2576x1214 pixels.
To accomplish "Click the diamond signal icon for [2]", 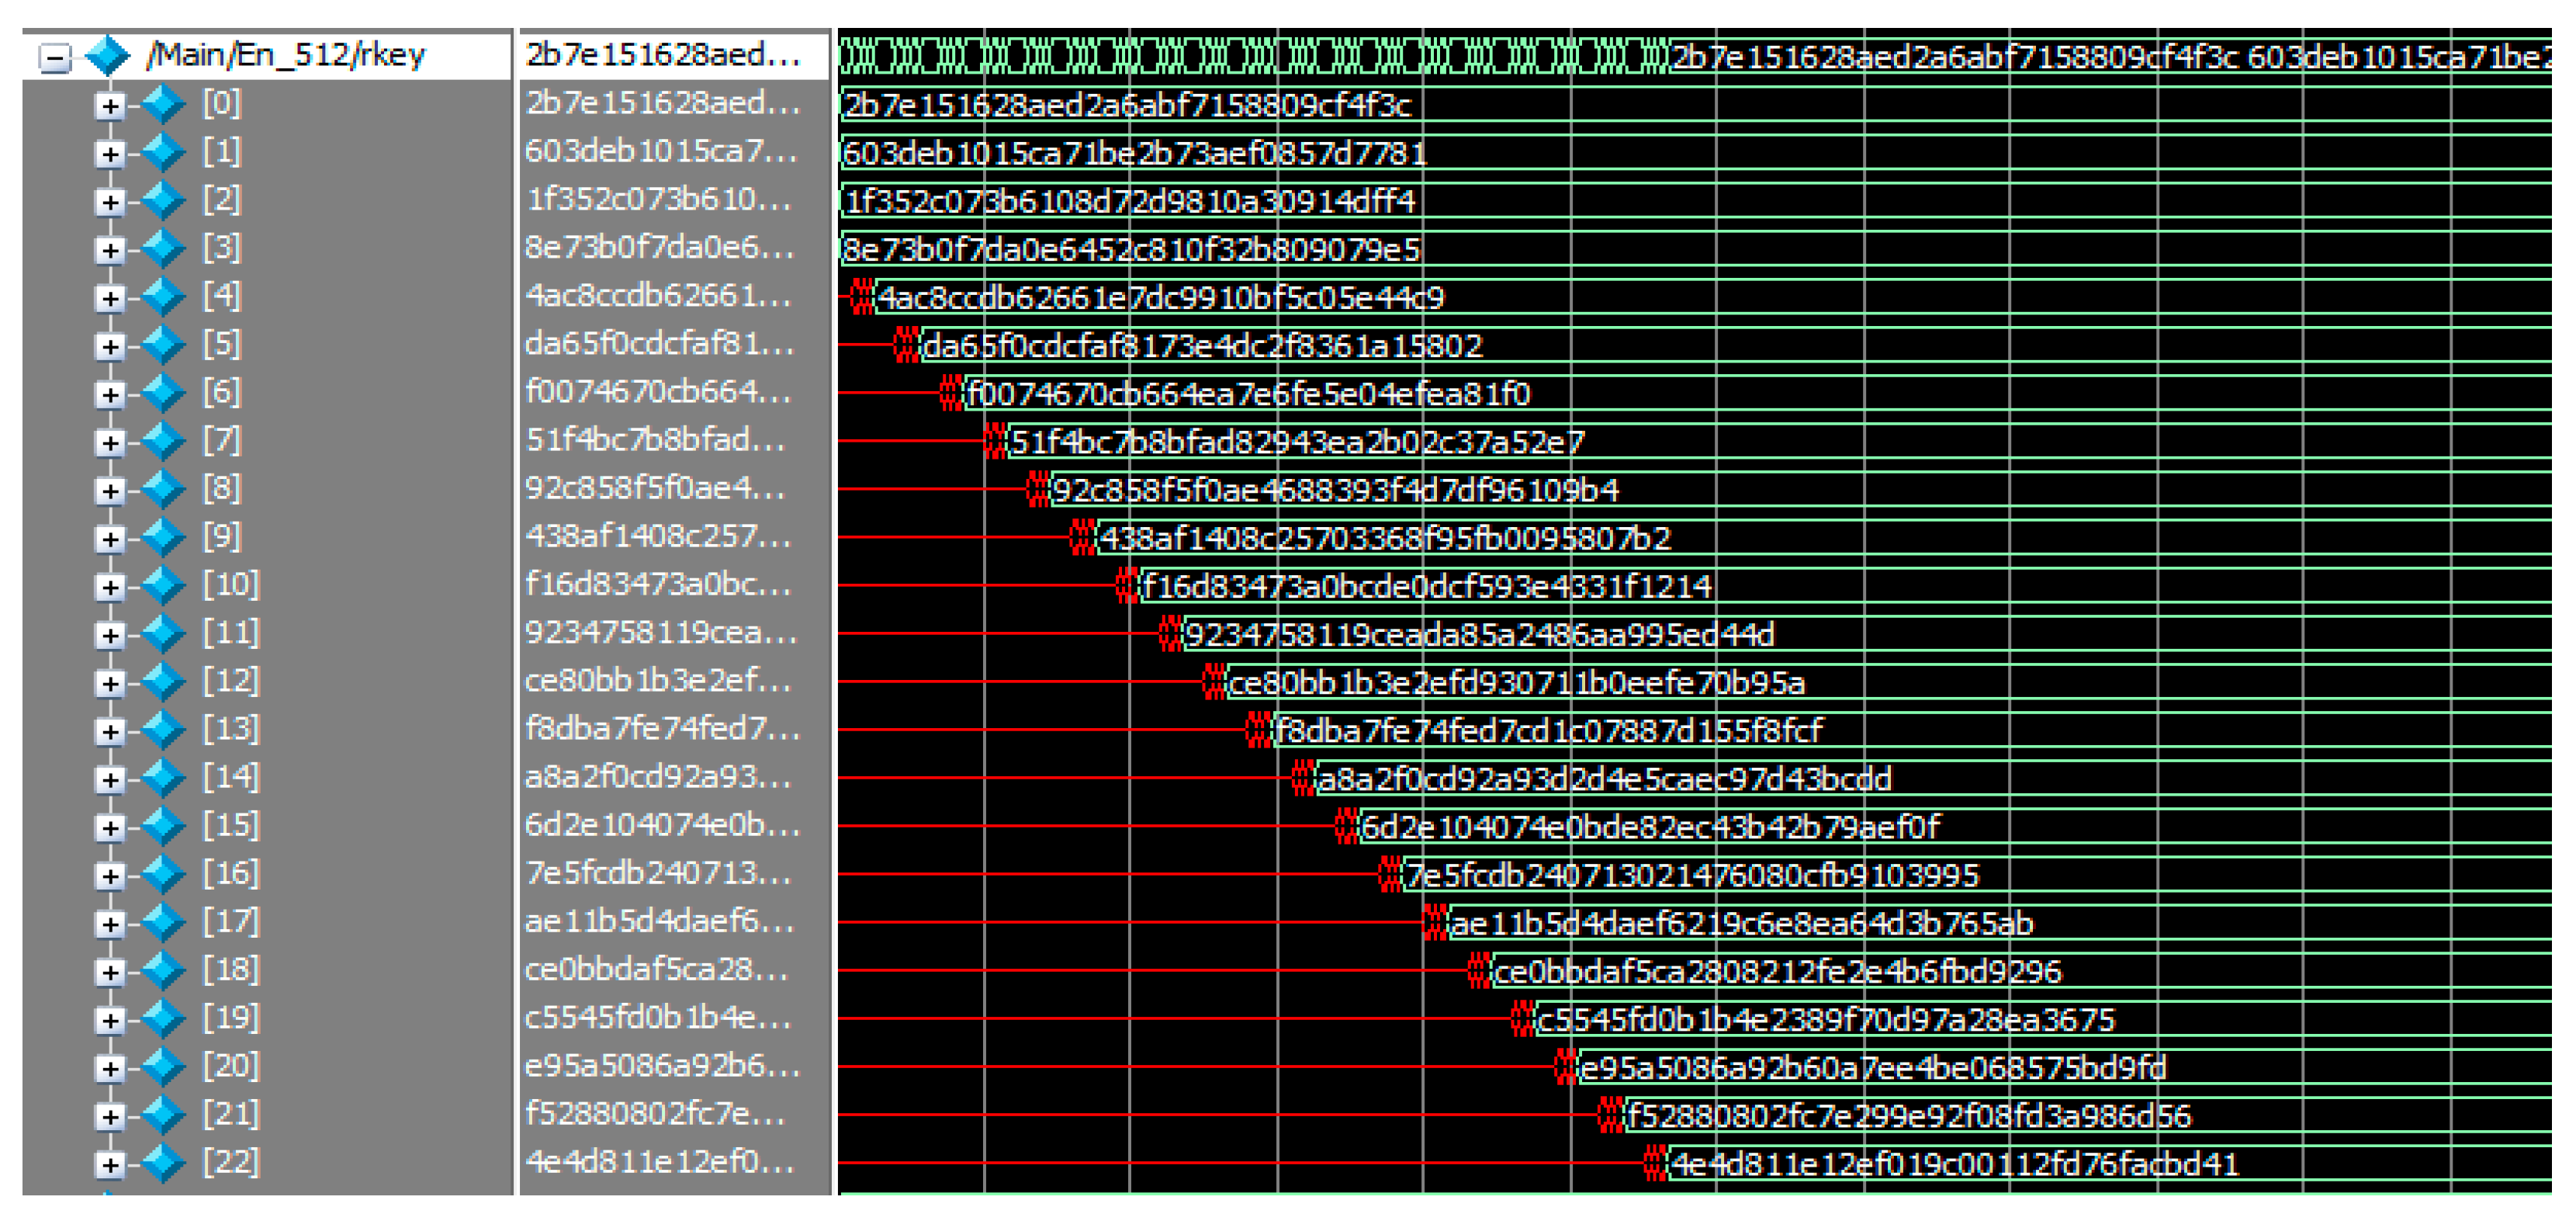I will tap(163, 201).
